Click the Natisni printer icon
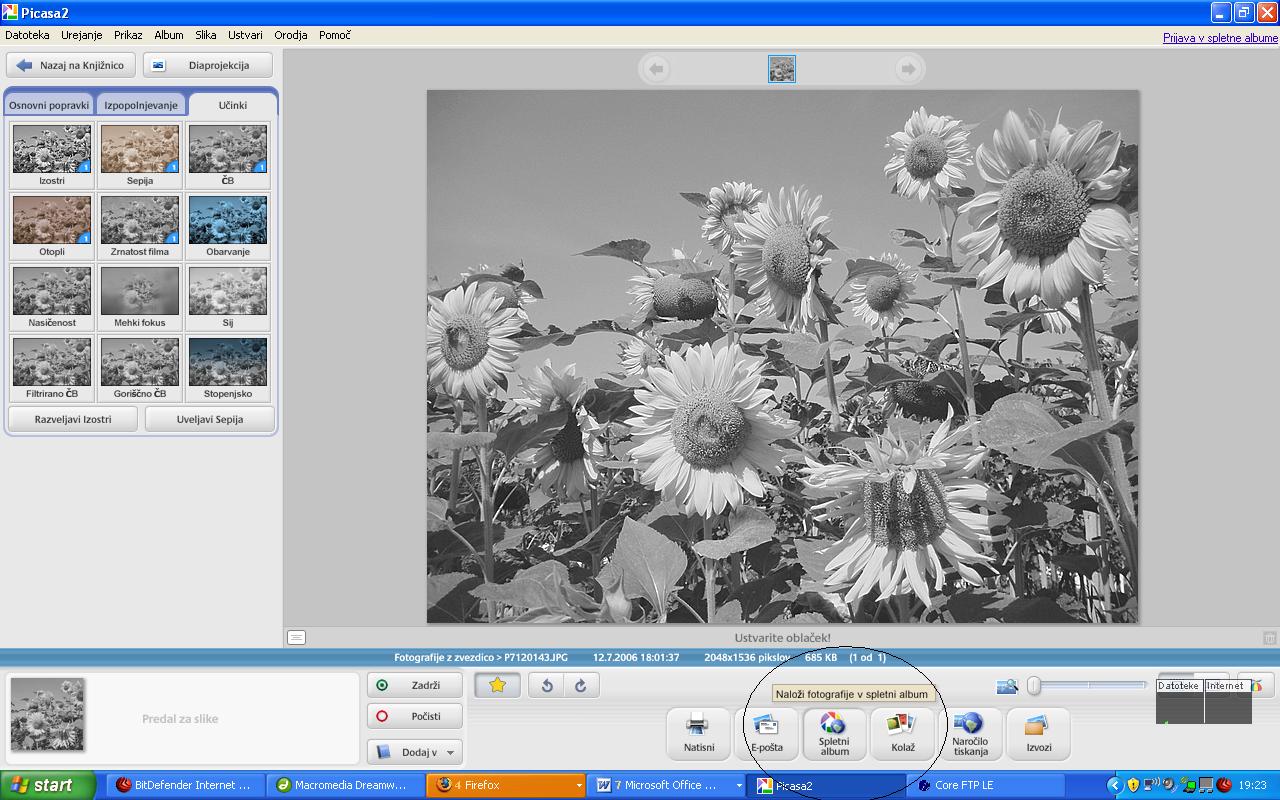 (x=699, y=733)
